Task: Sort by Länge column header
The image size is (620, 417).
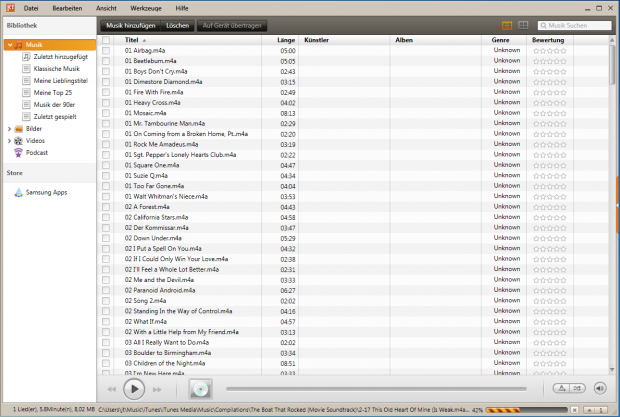Action: click(x=280, y=40)
